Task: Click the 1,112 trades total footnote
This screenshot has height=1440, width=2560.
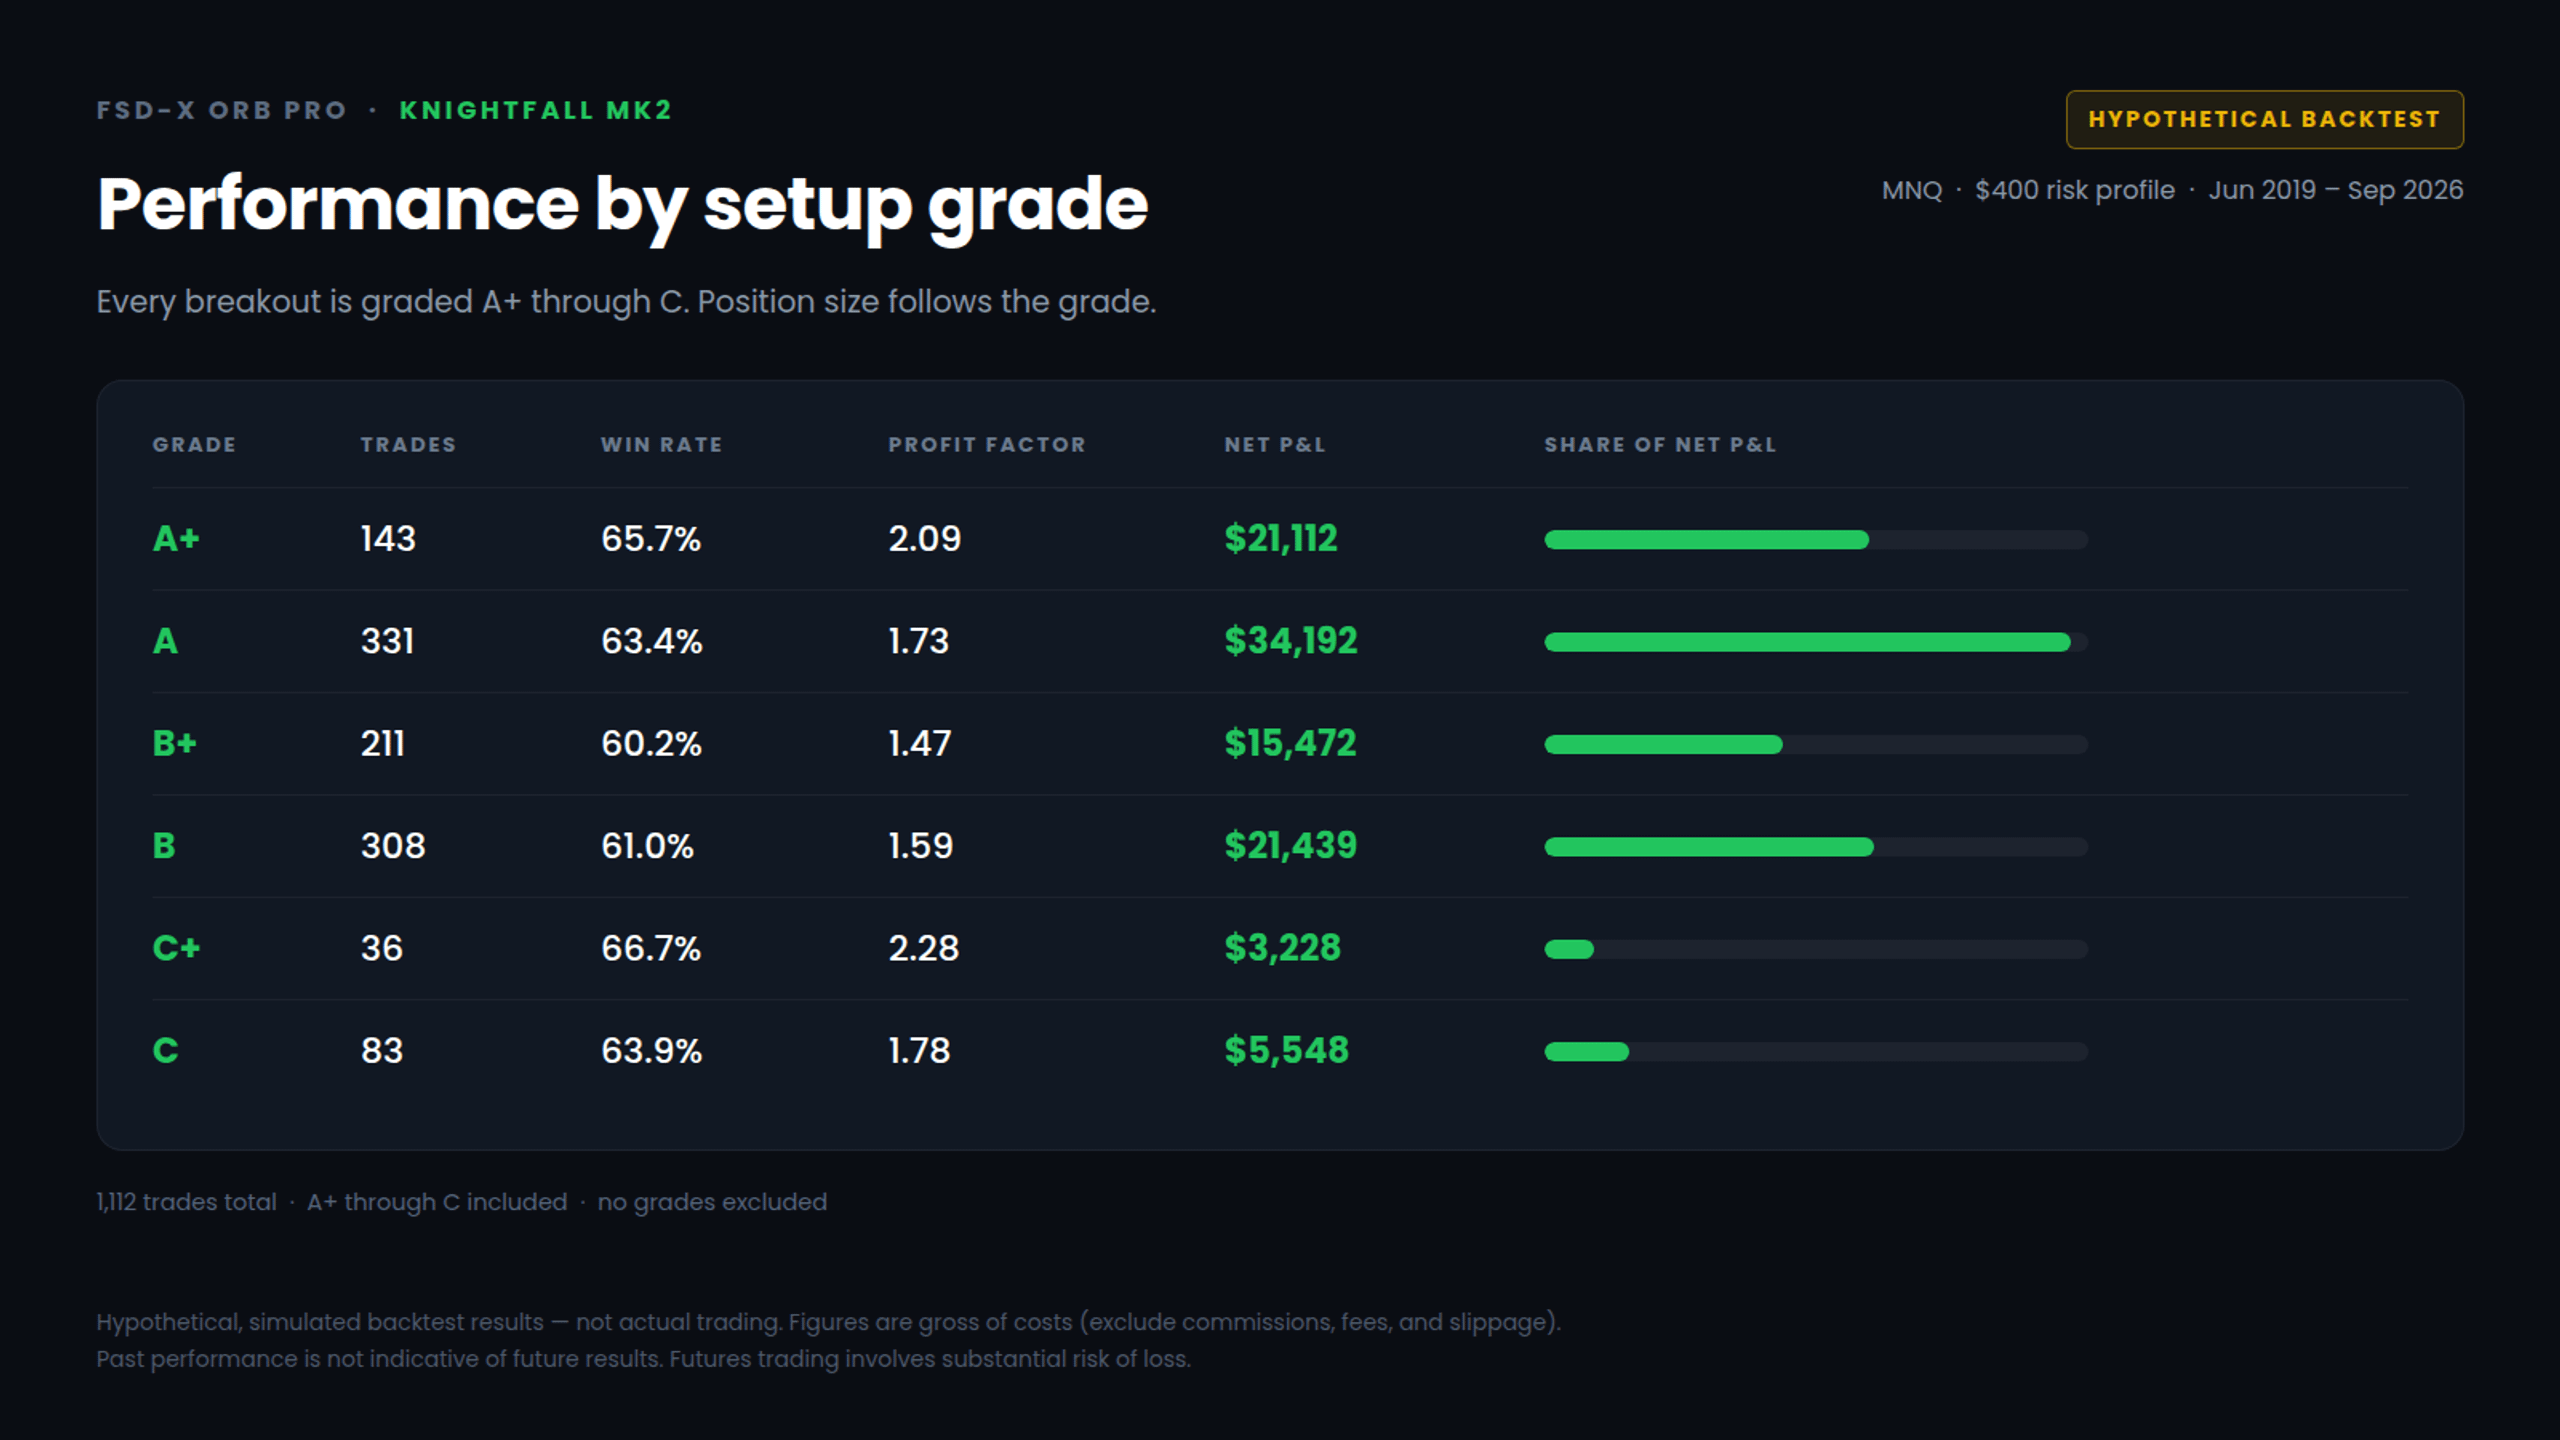Action: pos(186,1202)
